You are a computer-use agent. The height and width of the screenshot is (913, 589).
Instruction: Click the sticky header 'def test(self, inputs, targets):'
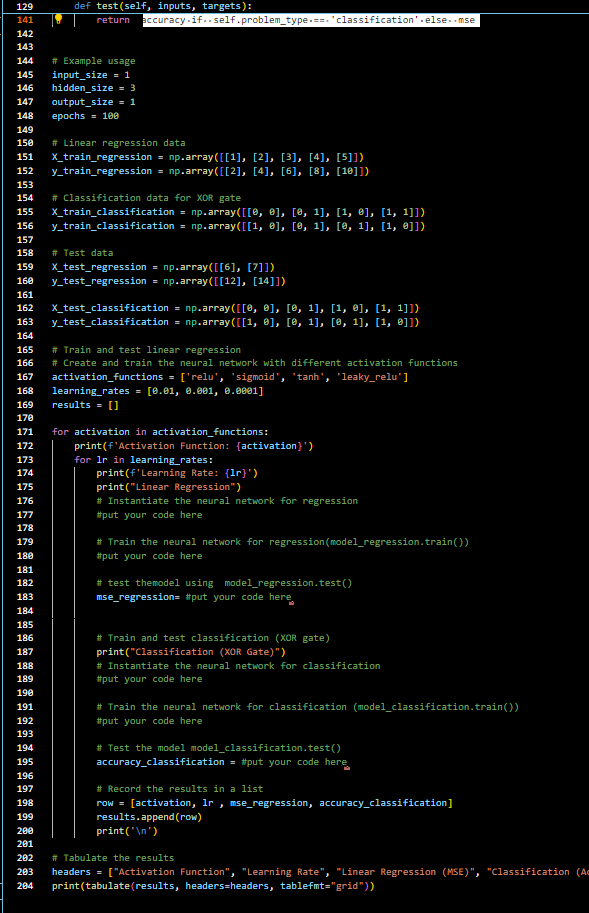(163, 6)
